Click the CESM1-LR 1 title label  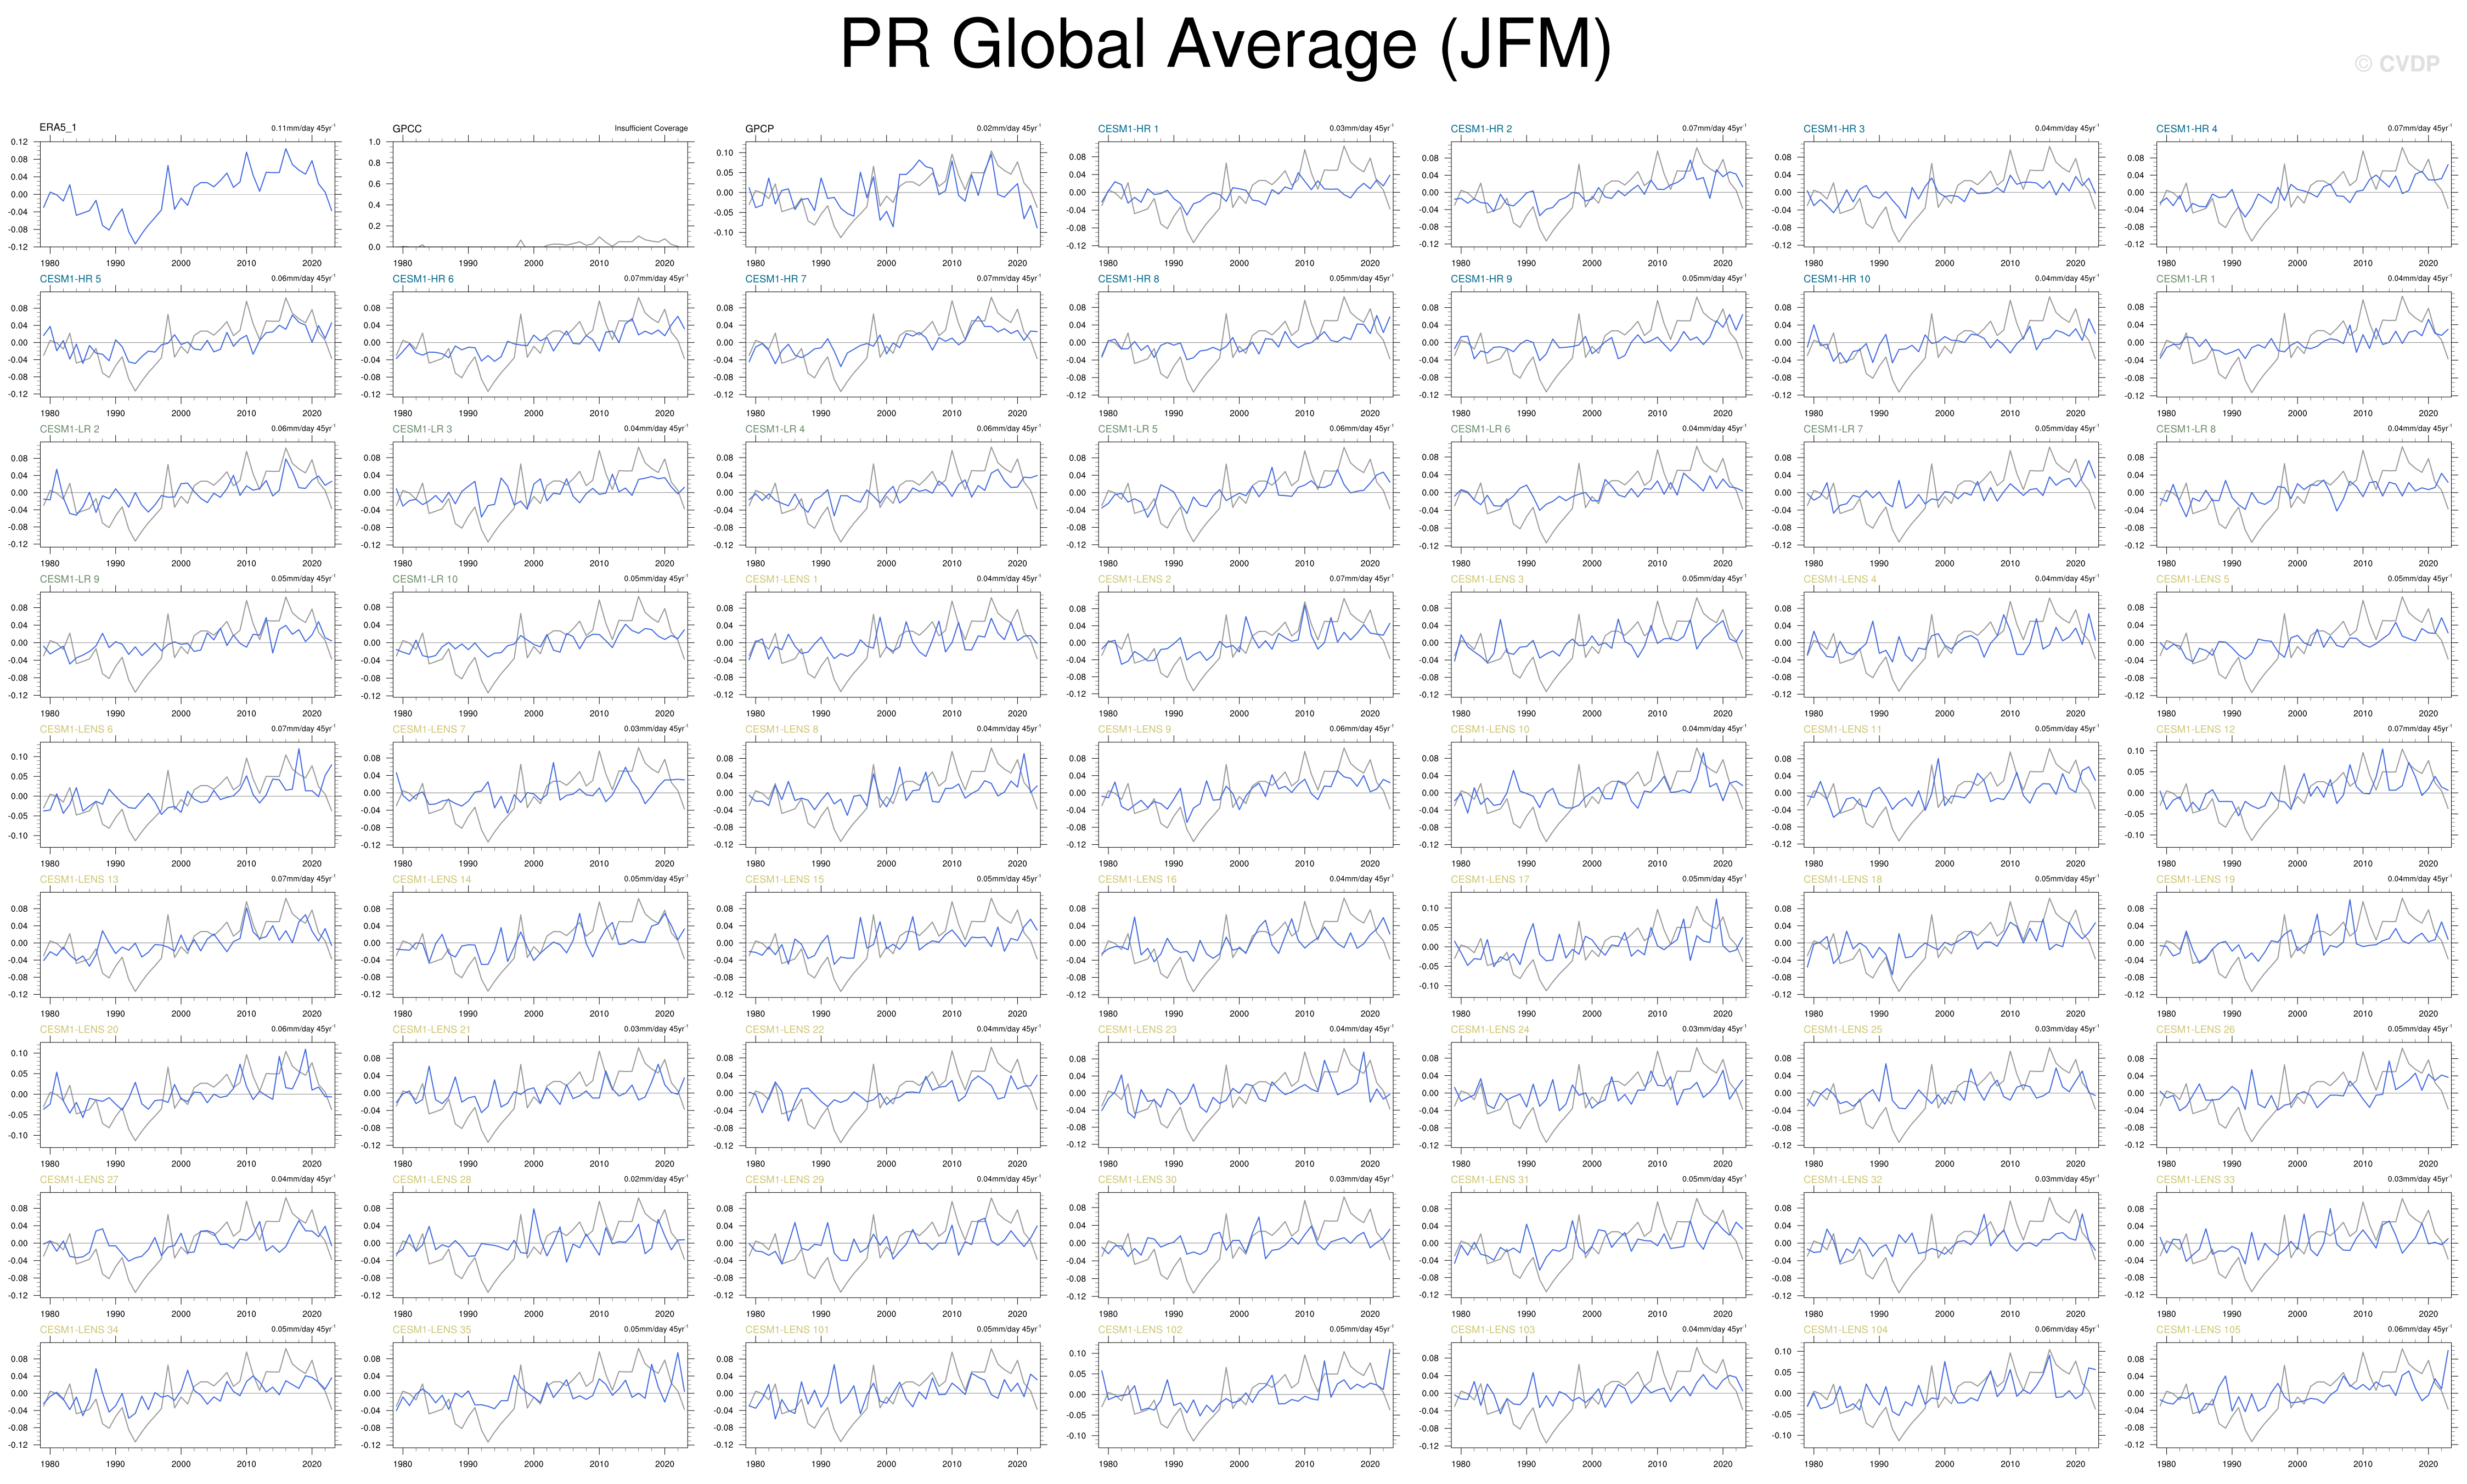point(2185,279)
